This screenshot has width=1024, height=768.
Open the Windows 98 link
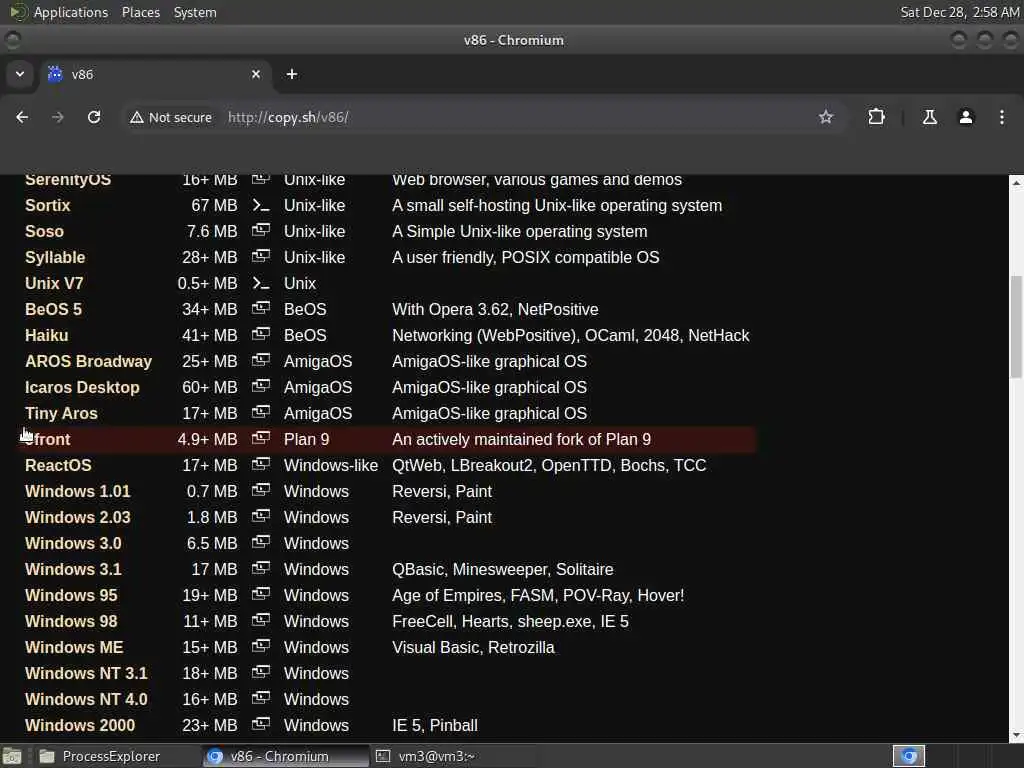pos(71,621)
